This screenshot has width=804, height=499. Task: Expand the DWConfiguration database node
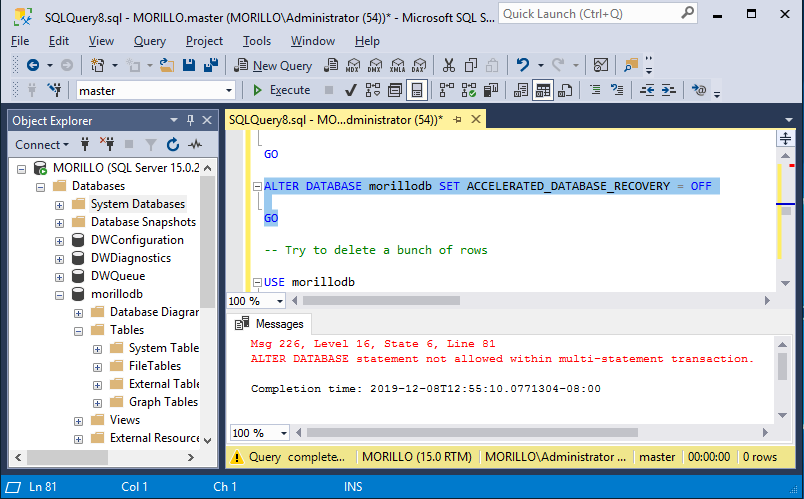point(59,241)
